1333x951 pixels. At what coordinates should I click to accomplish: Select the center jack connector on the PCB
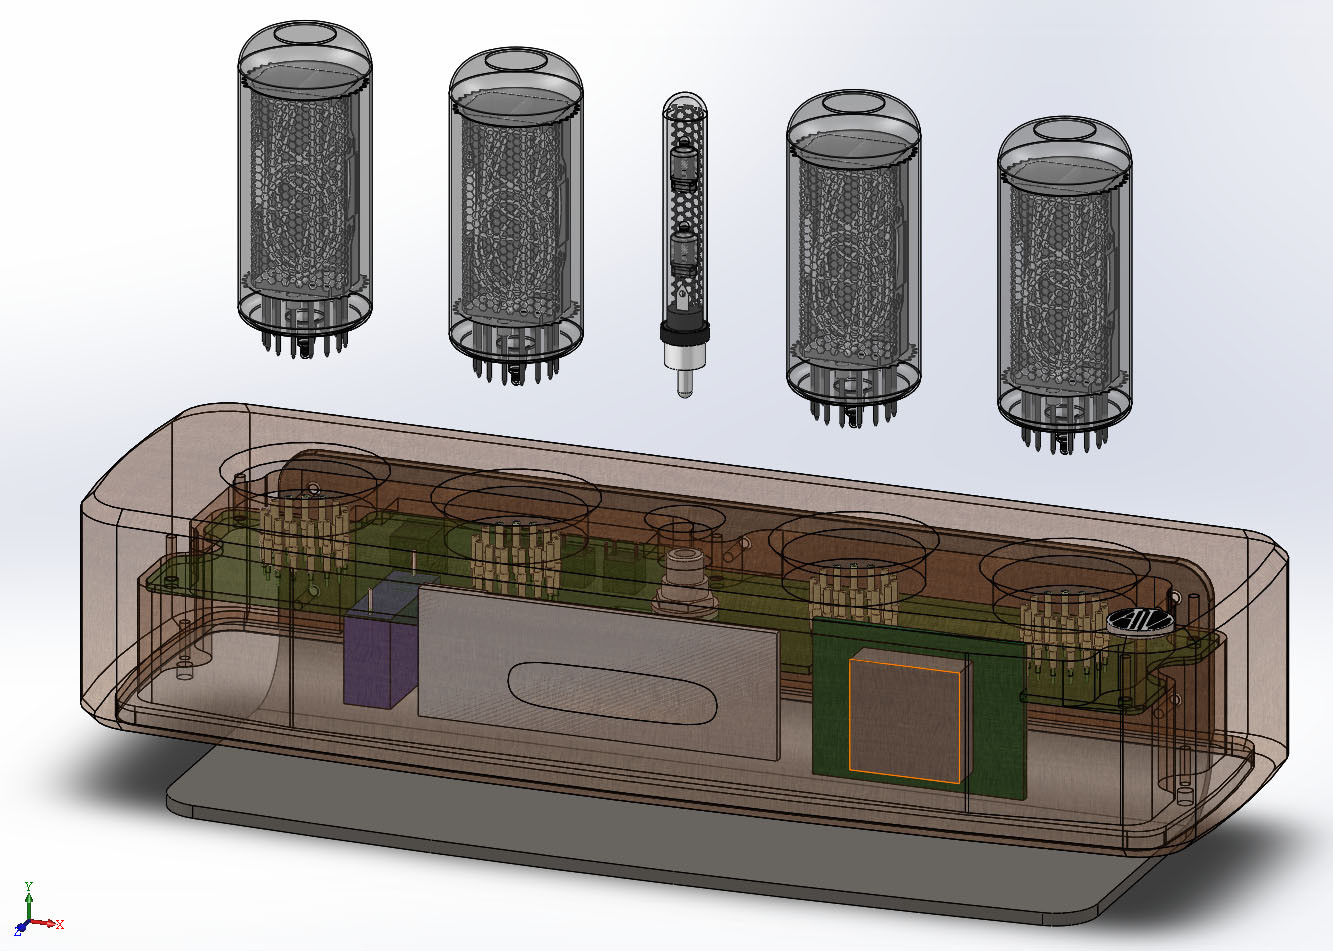(x=686, y=580)
